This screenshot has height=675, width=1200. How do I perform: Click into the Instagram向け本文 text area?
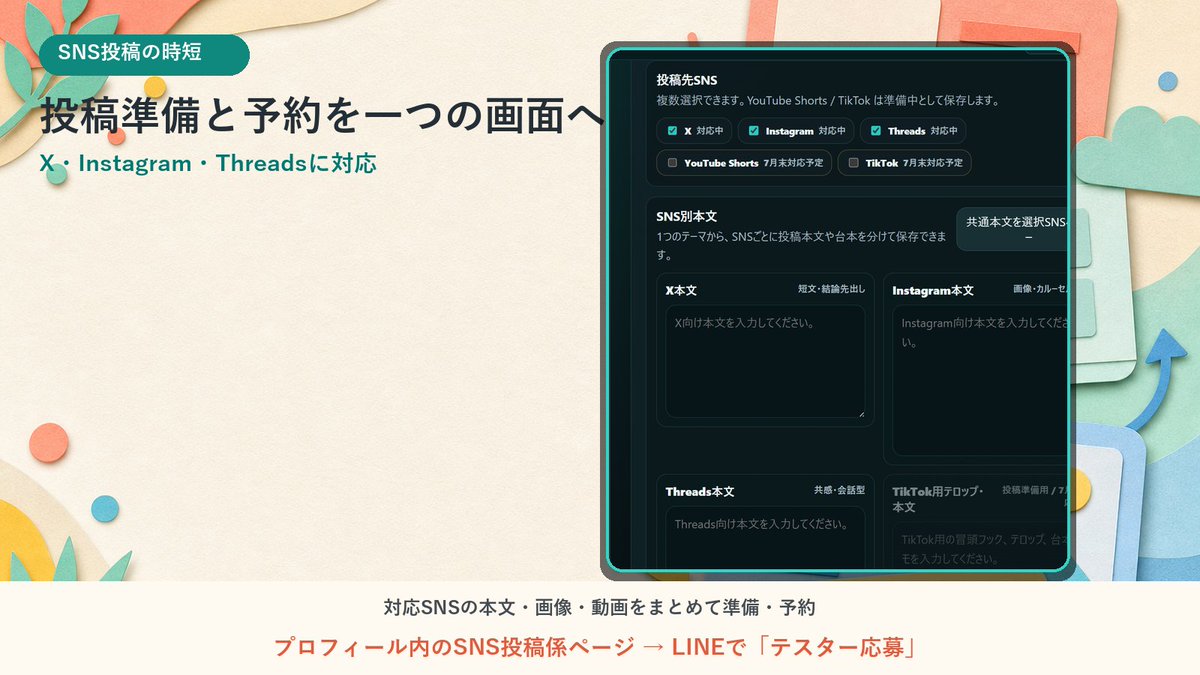[x=981, y=381]
